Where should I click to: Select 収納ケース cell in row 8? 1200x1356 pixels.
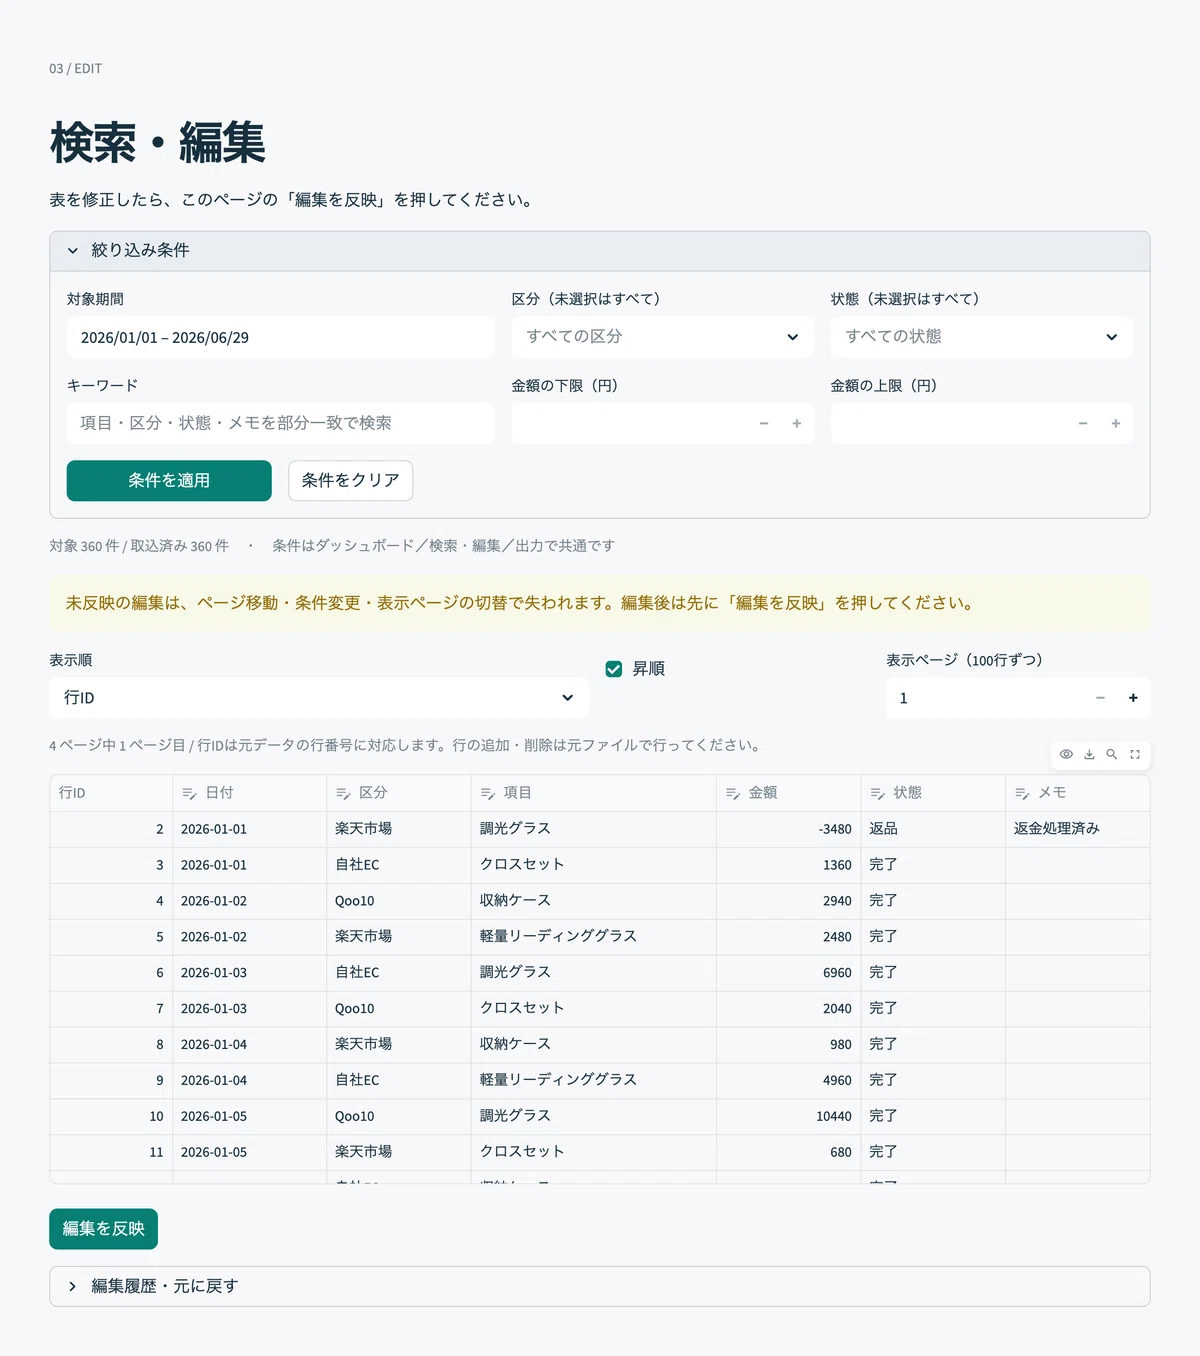pyautogui.click(x=594, y=1044)
